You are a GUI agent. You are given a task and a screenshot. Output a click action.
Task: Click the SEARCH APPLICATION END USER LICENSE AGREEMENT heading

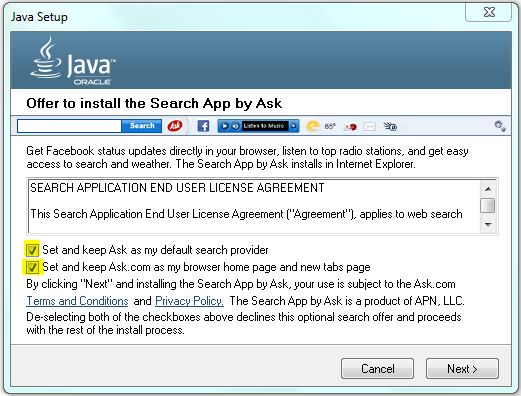coord(177,188)
